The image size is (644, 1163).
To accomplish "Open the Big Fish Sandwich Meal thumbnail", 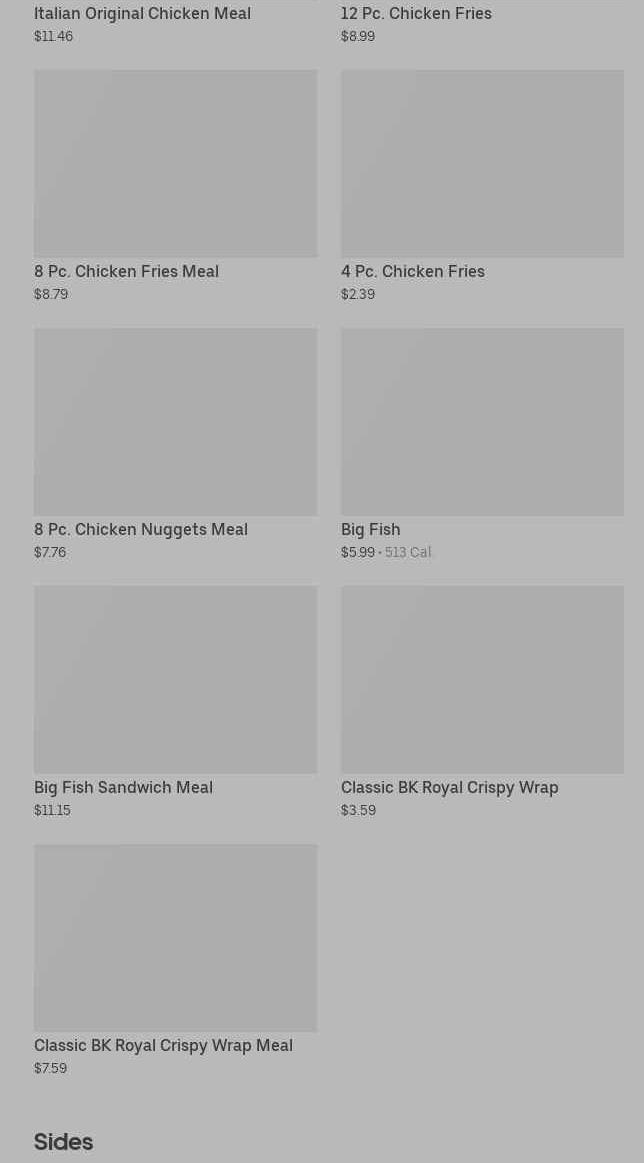I will pos(175,679).
